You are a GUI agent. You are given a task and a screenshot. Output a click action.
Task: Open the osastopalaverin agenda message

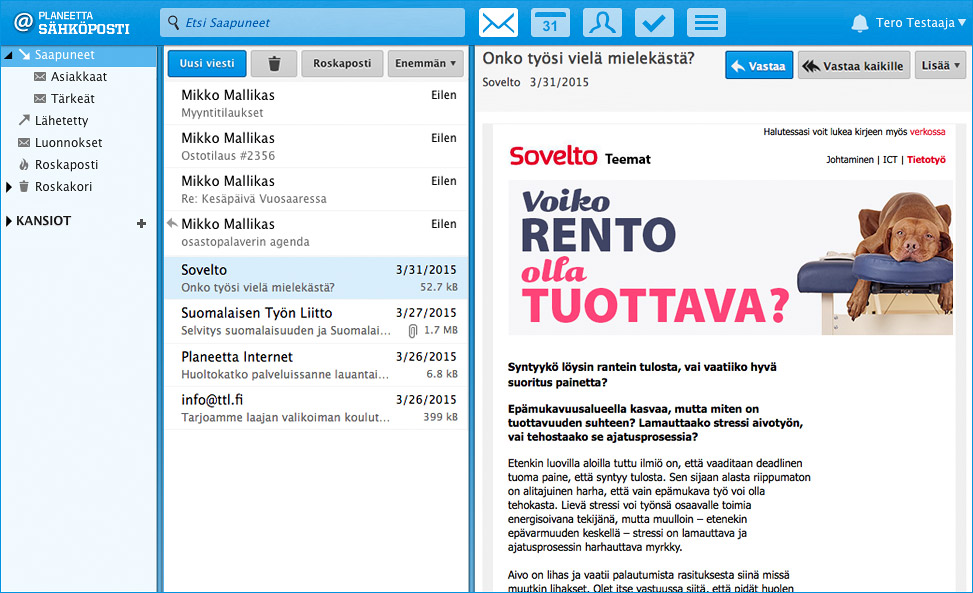(x=316, y=232)
